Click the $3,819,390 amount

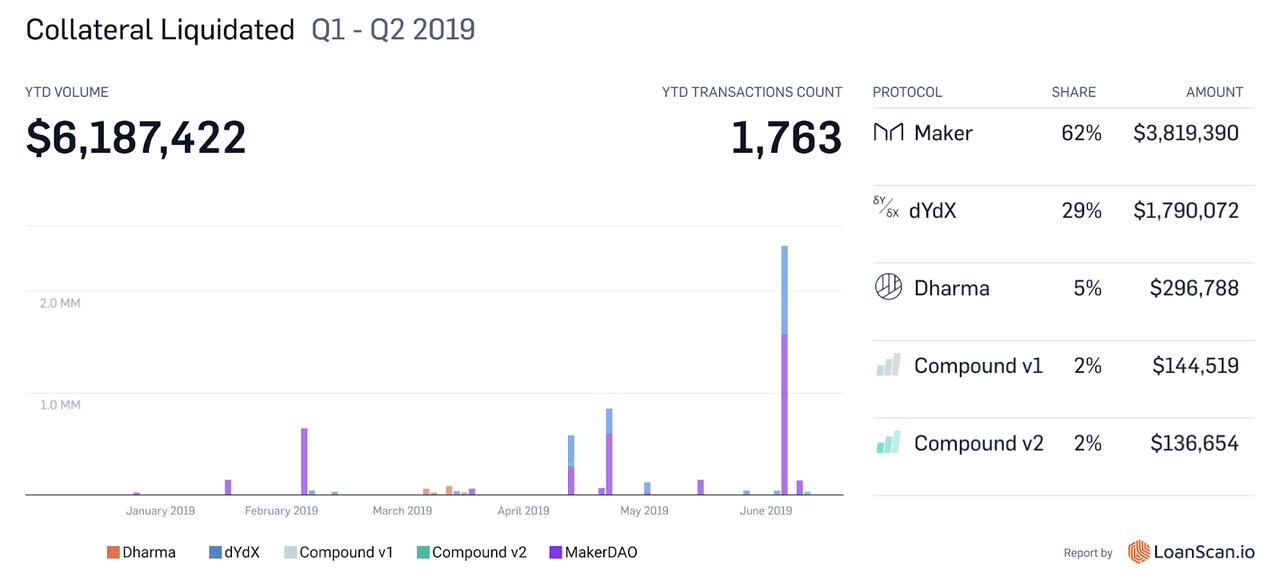pyautogui.click(x=1186, y=133)
